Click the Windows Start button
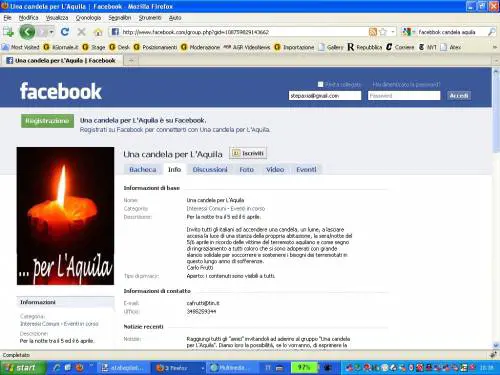 click(x=22, y=368)
